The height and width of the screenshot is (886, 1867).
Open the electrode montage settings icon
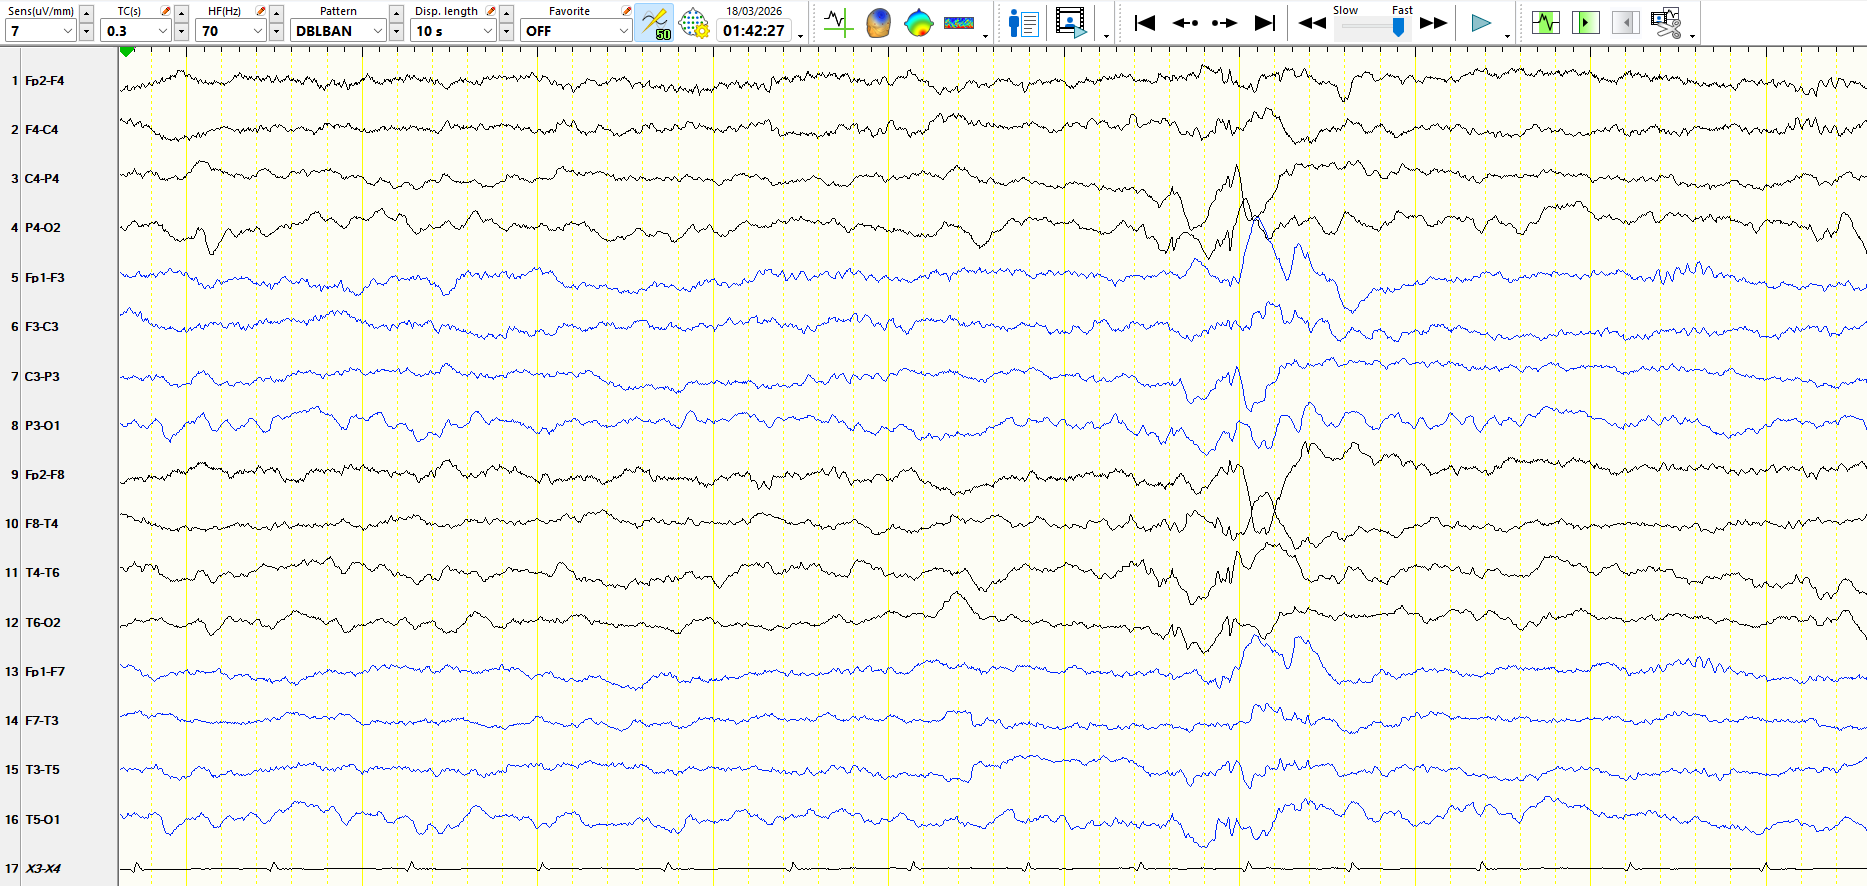pyautogui.click(x=694, y=22)
